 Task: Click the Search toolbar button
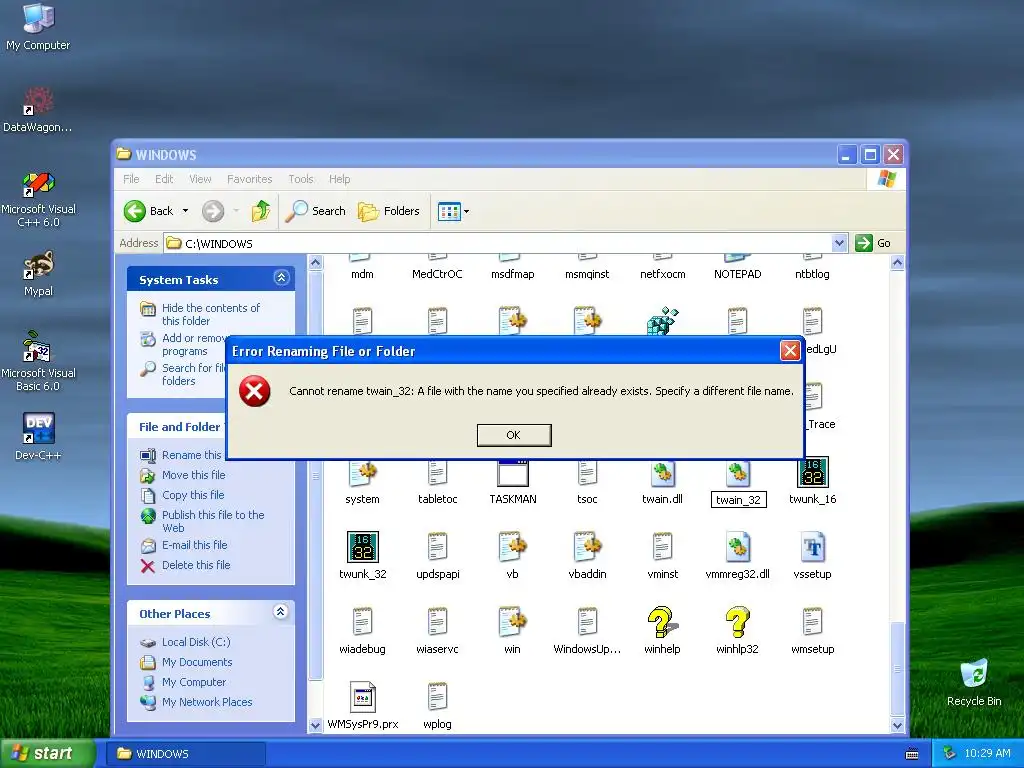pyautogui.click(x=316, y=211)
